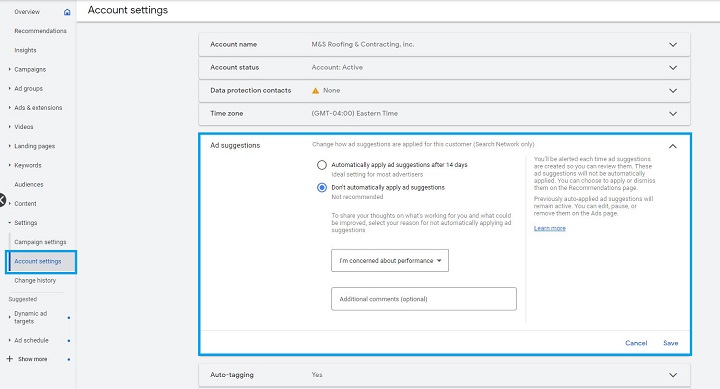Open Recommendations in the sidebar
This screenshot has width=720, height=389.
pos(40,31)
